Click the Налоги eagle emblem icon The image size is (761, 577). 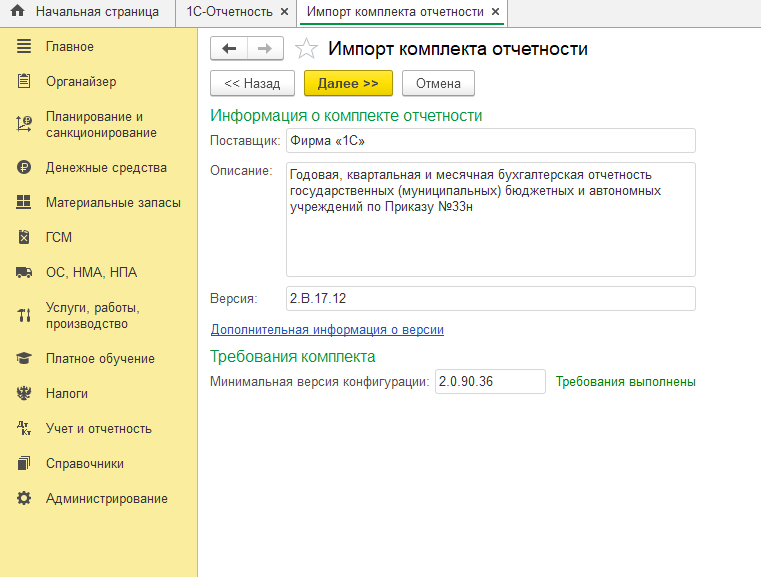[x=24, y=393]
